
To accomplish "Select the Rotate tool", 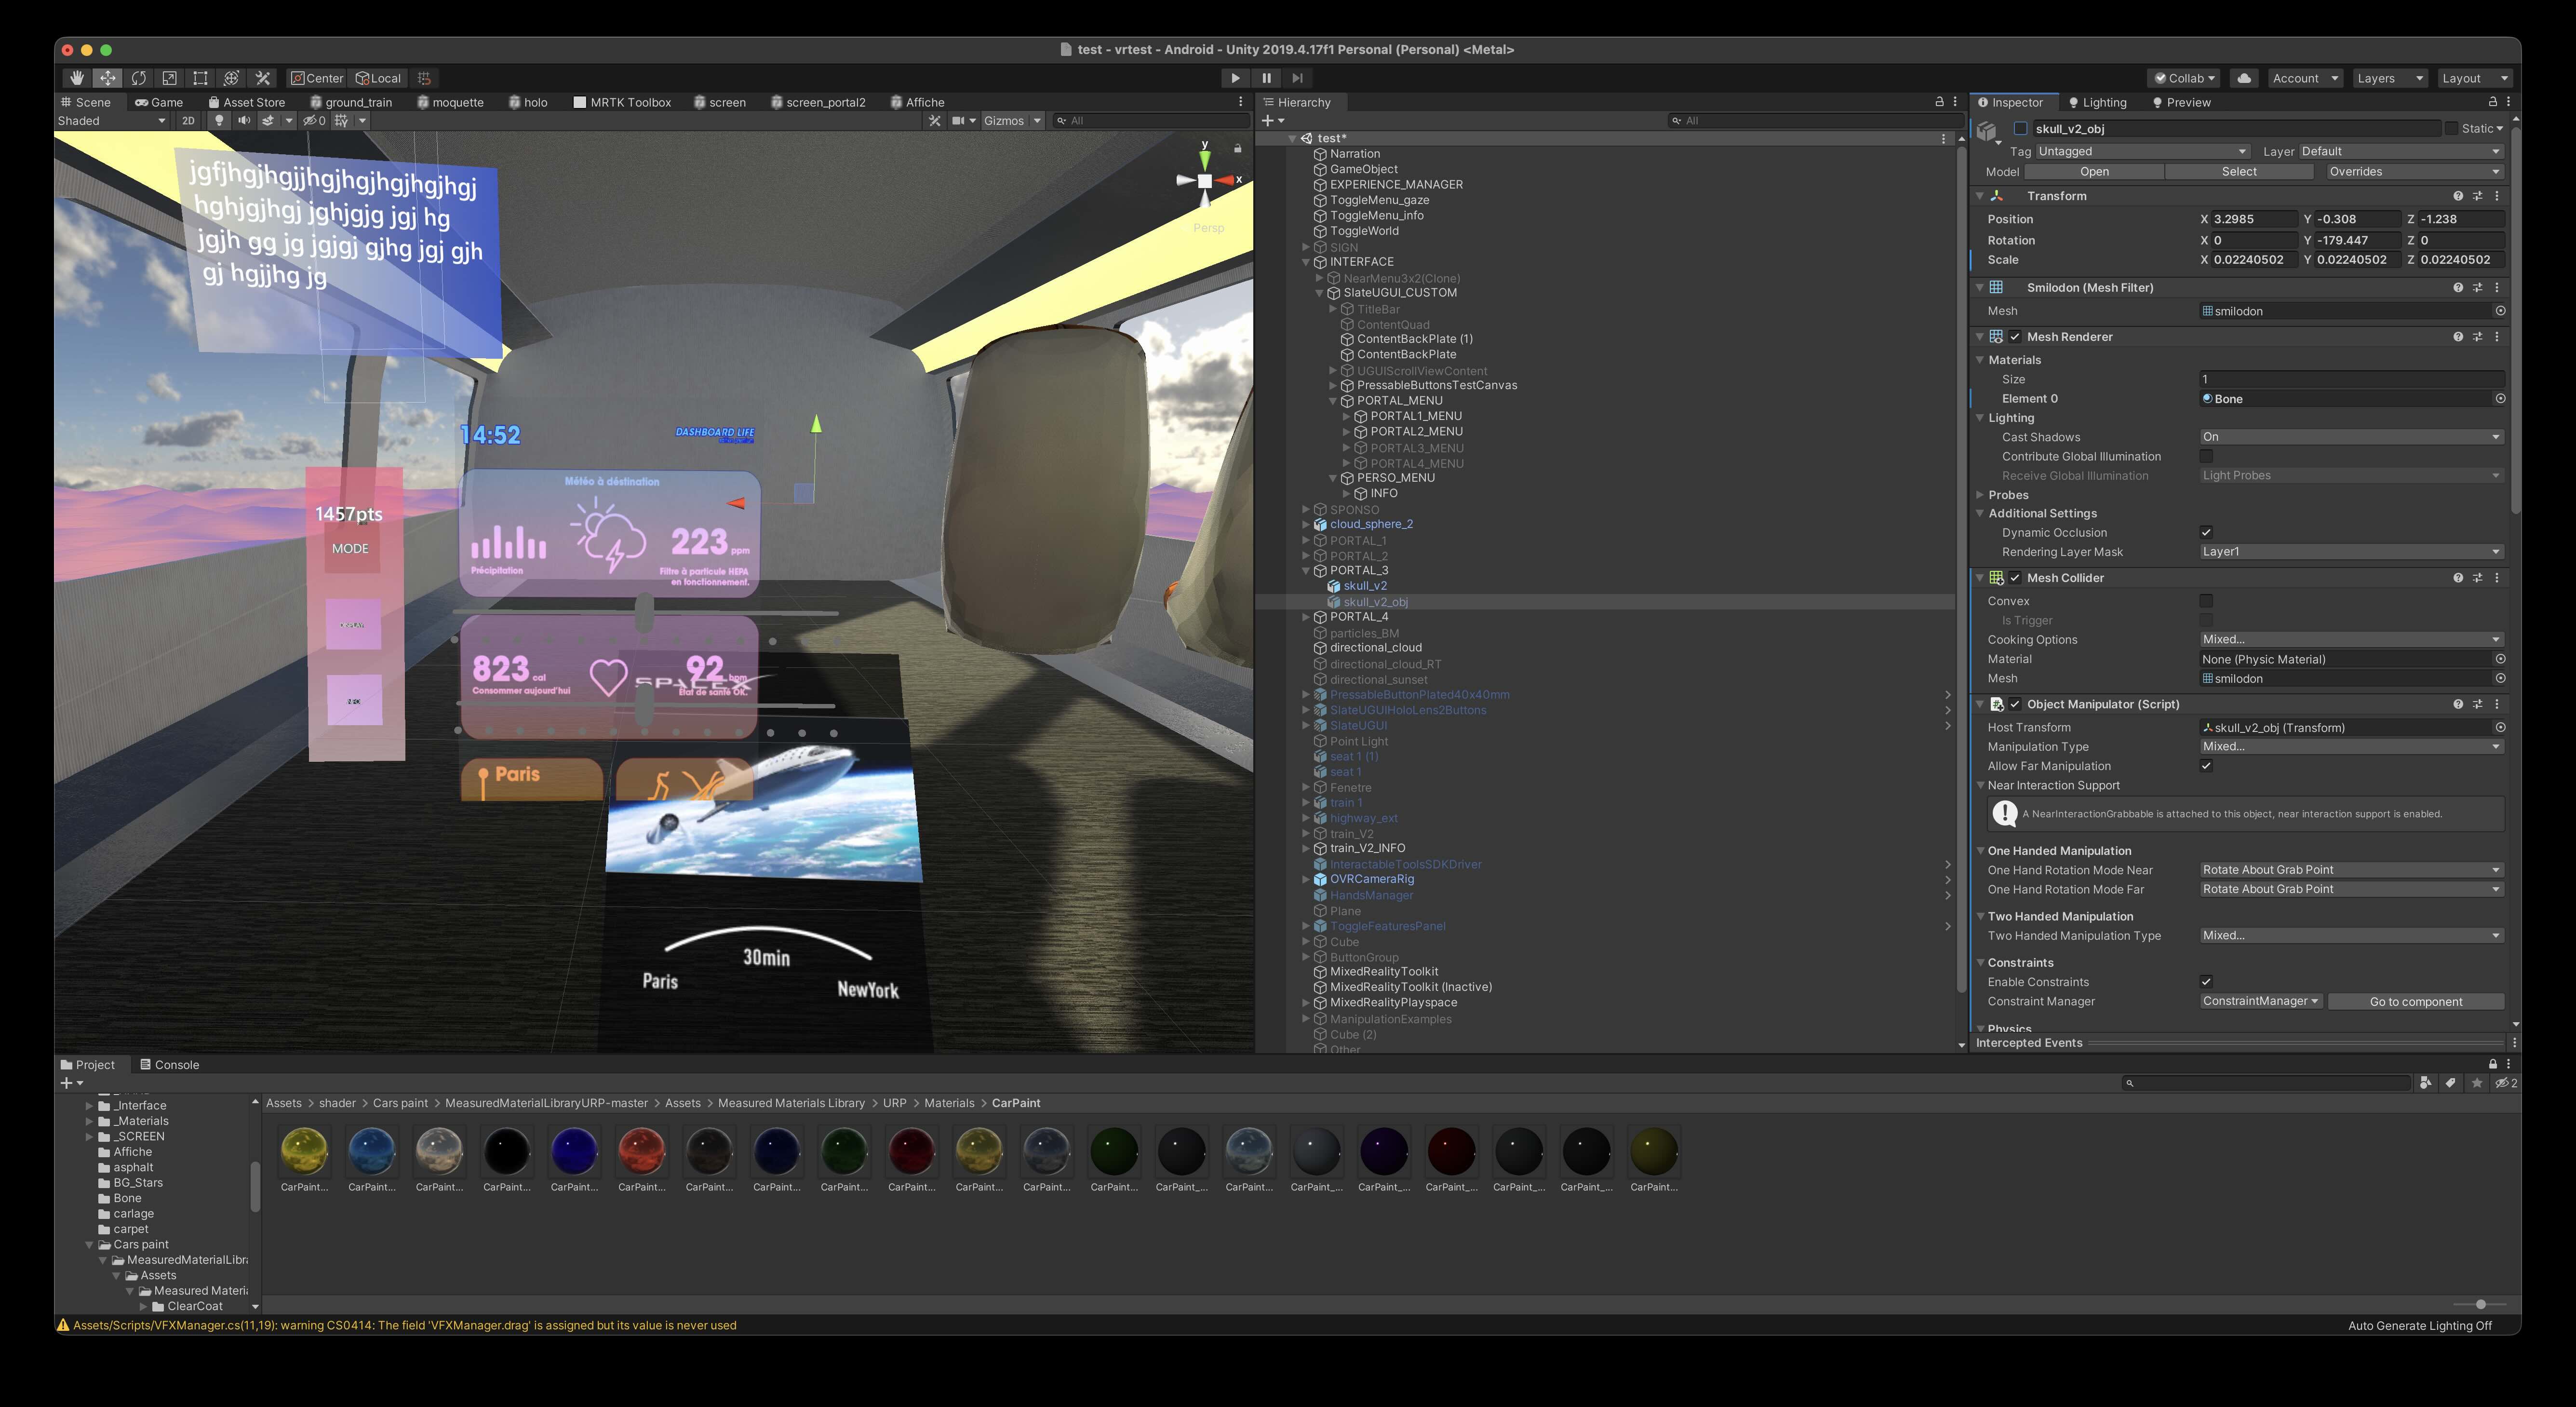I will point(139,77).
